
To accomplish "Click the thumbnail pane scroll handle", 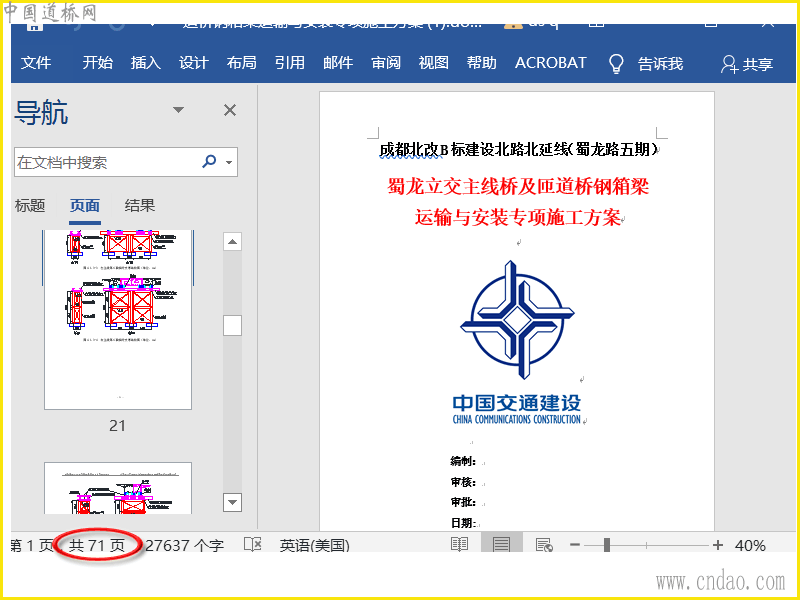I will [232, 326].
